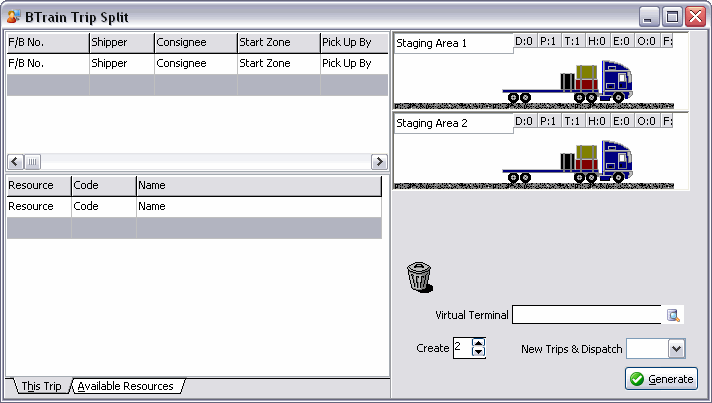Click the BTrain app icon in title bar
This screenshot has height=403, width=712.
click(13, 17)
